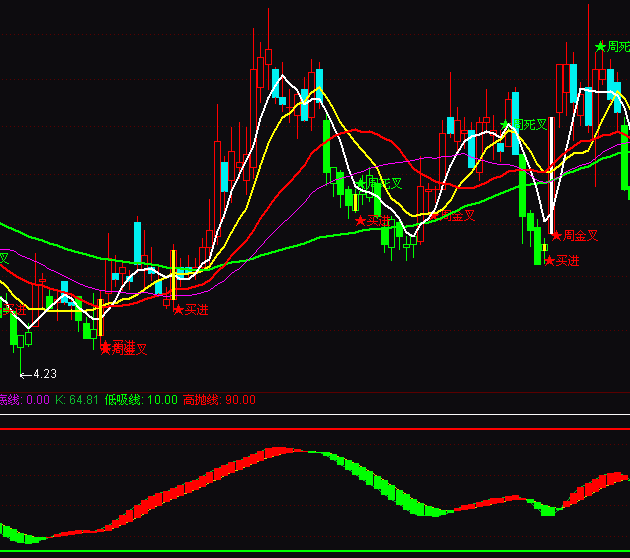The height and width of the screenshot is (558, 630).
Task: Click the overlapping 买进 周金叉 star at lower left
Action: click(x=105, y=348)
